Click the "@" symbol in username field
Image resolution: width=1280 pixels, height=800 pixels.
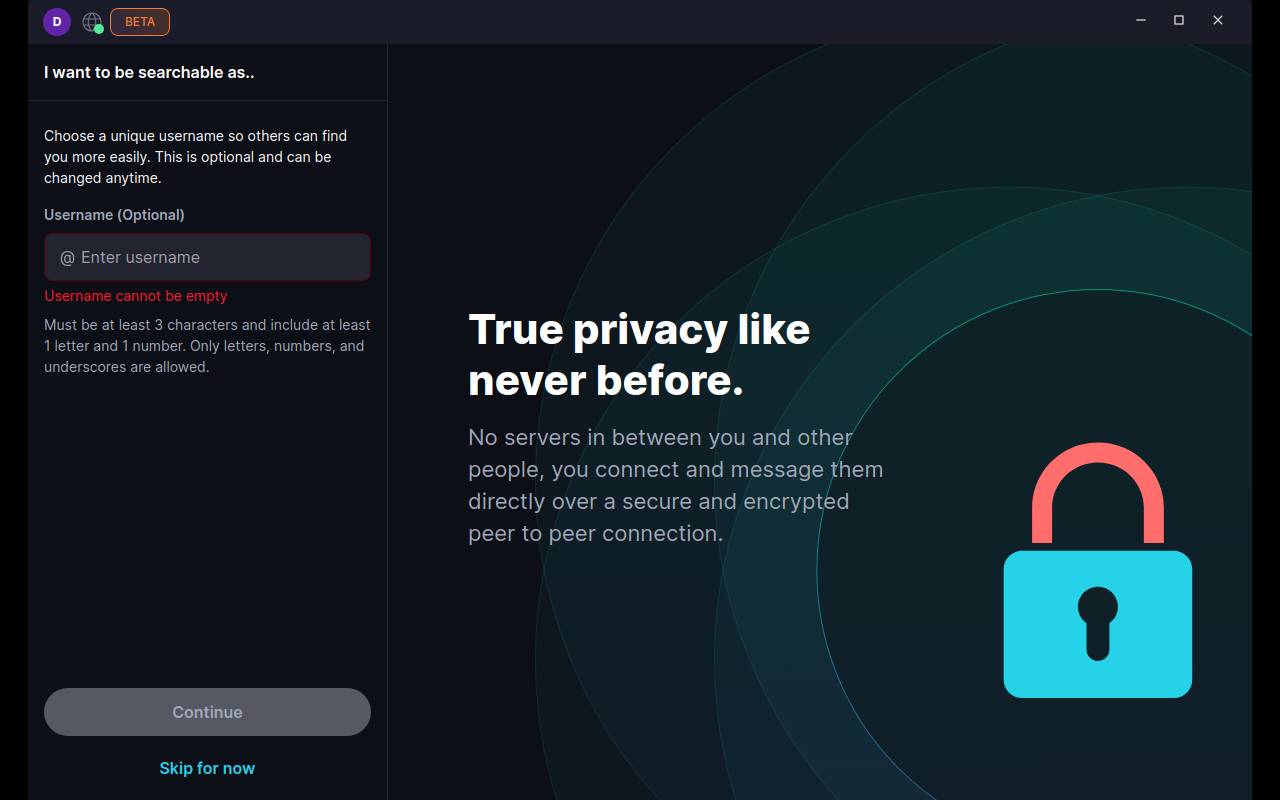(x=67, y=258)
